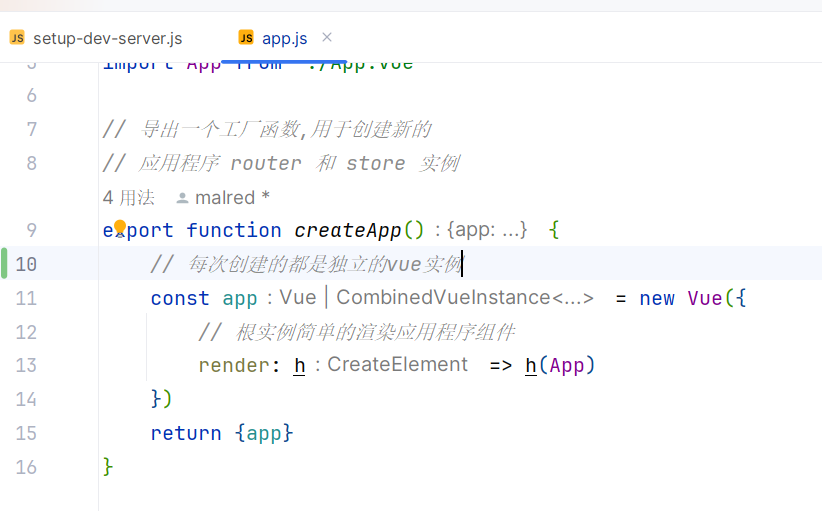The height and width of the screenshot is (511, 822).
Task: Expand the CombinedVueInstance<...> type hint
Action: point(465,298)
